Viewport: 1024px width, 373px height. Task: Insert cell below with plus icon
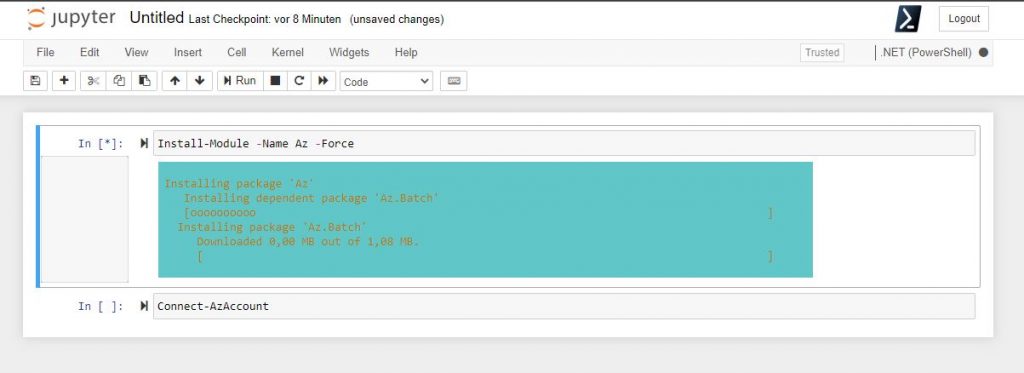point(63,81)
